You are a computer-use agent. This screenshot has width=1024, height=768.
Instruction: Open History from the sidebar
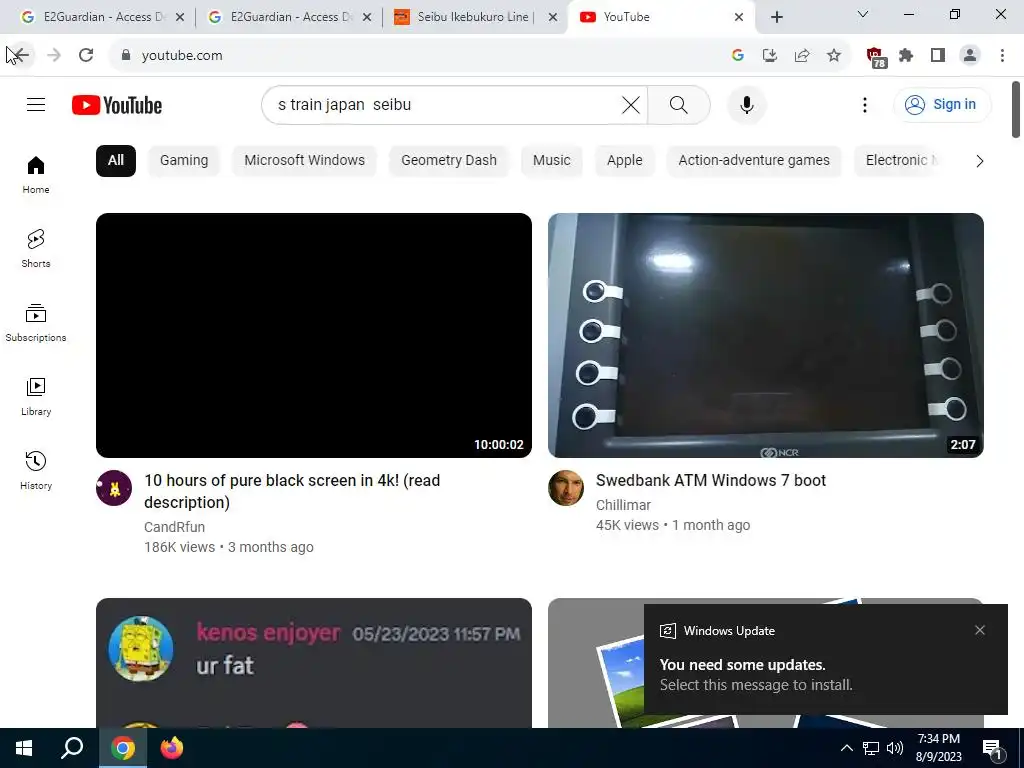click(x=36, y=470)
